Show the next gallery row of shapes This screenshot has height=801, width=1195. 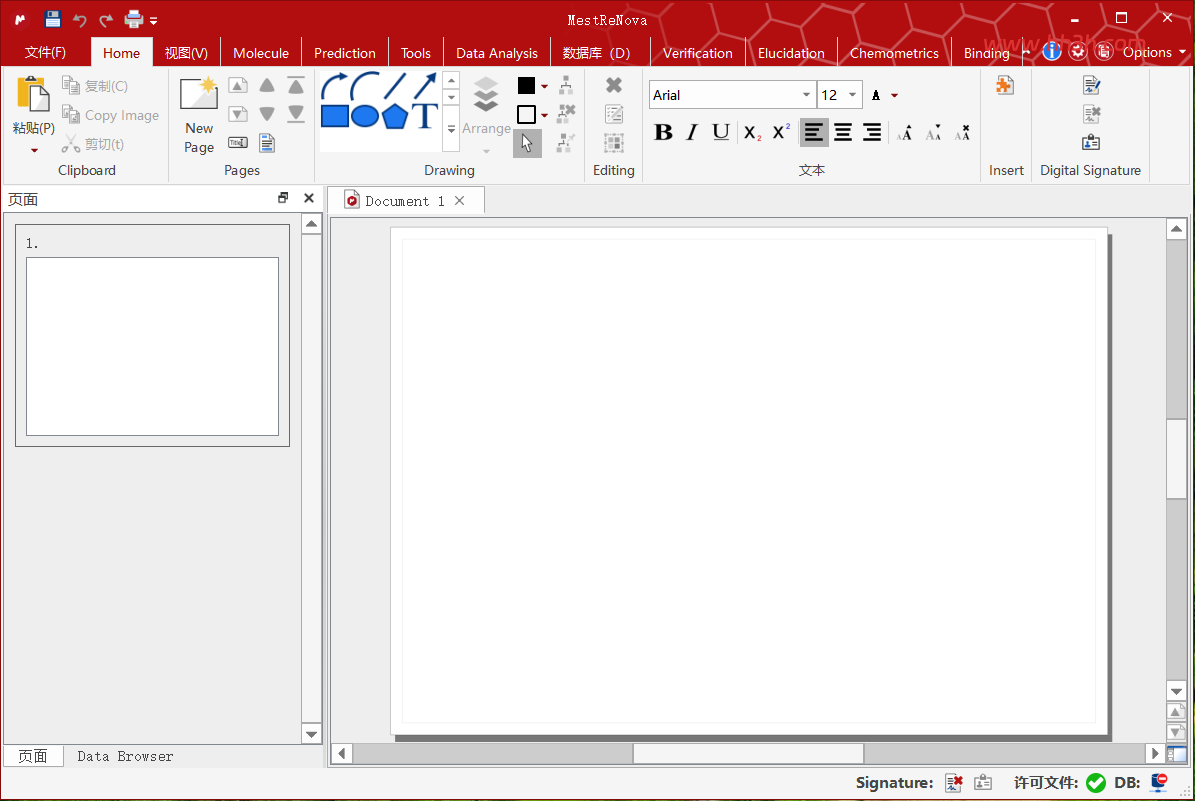point(451,97)
